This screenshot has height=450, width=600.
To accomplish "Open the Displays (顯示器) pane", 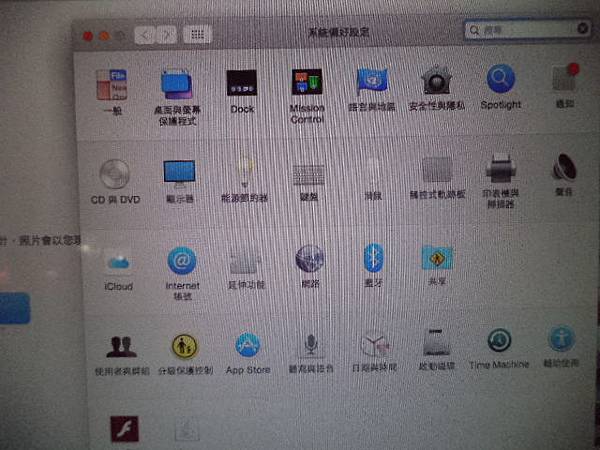I will [x=179, y=174].
